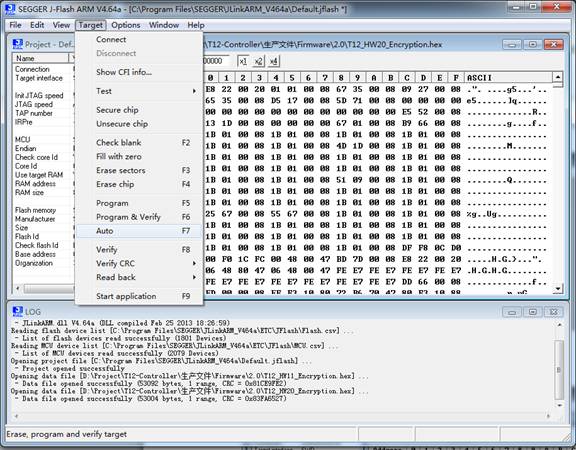Select Verify menu entry
The width and height of the screenshot is (576, 450).
pyautogui.click(x=139, y=250)
